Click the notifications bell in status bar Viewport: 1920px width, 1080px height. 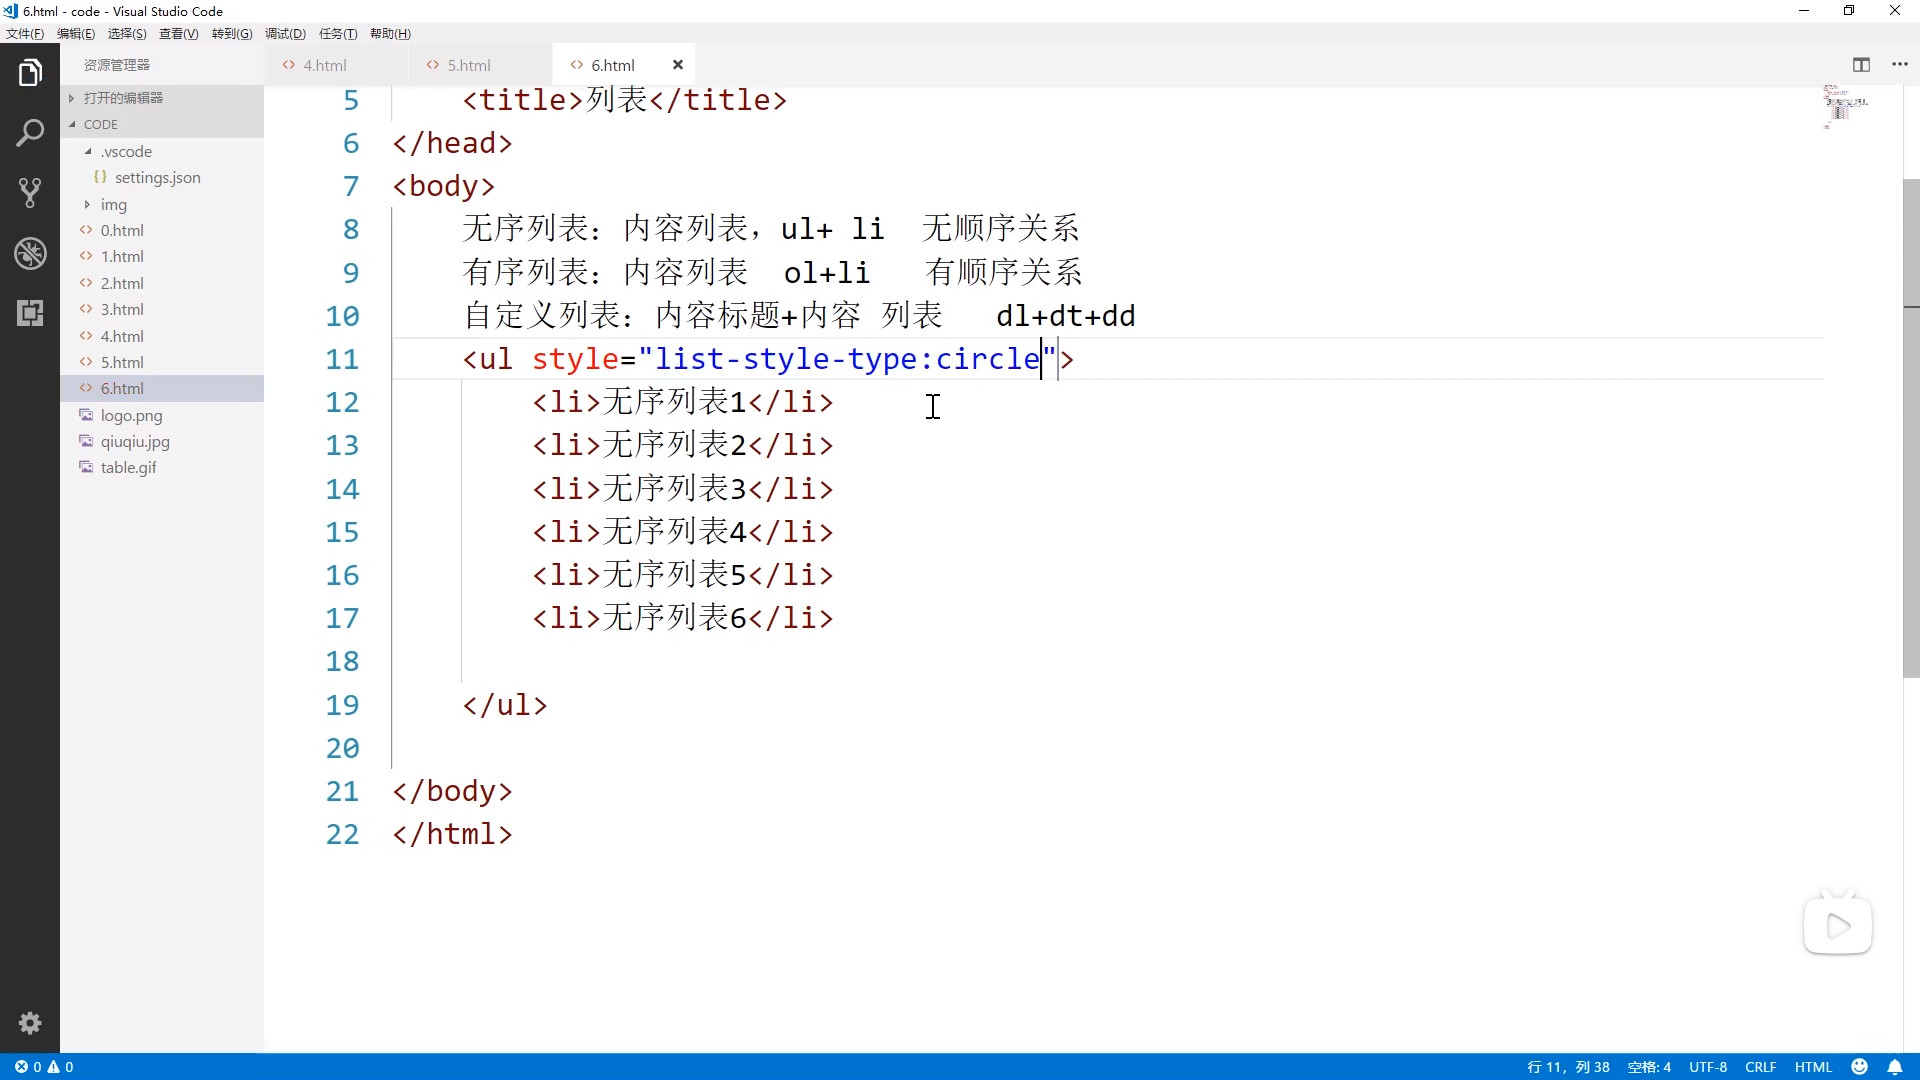click(x=1894, y=1067)
